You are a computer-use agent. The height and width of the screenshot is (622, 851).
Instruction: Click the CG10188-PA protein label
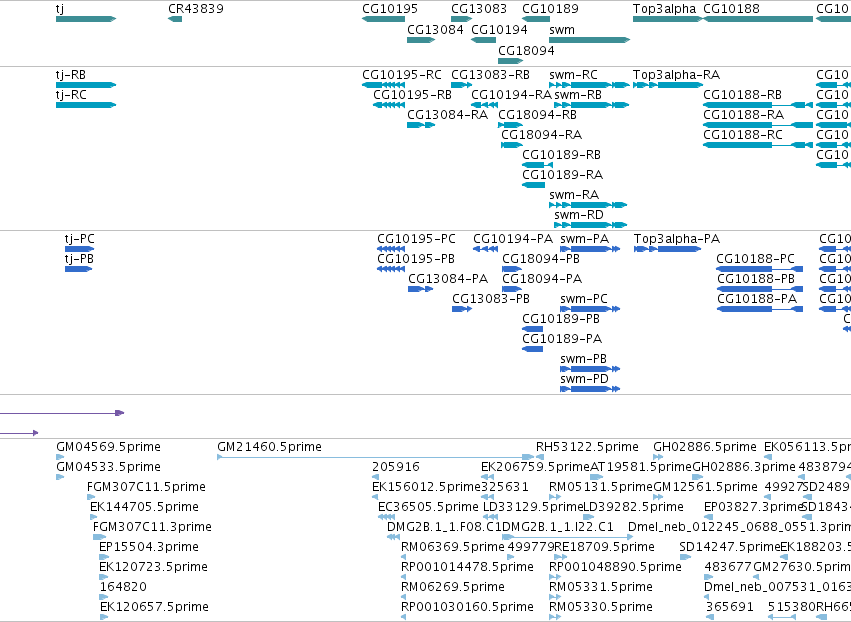pyautogui.click(x=757, y=299)
